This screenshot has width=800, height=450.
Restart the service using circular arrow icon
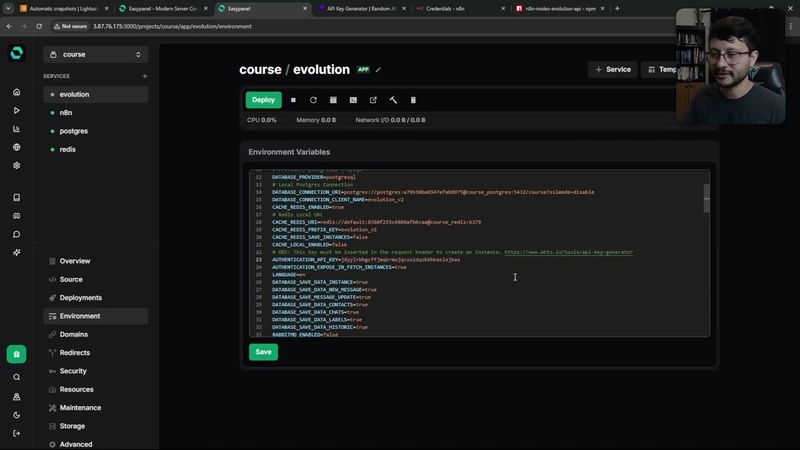point(313,100)
